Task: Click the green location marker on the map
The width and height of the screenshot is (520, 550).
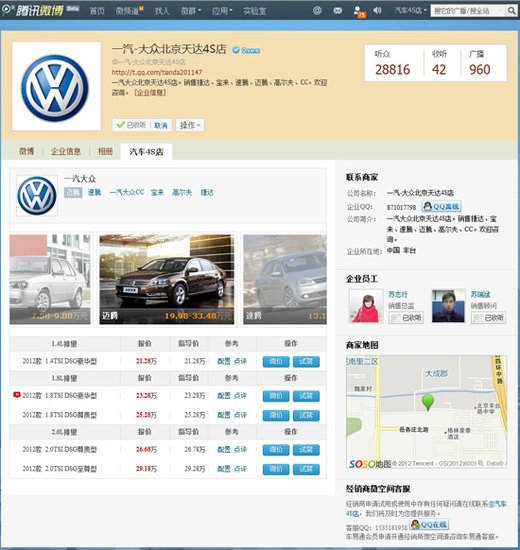Action: tap(427, 402)
